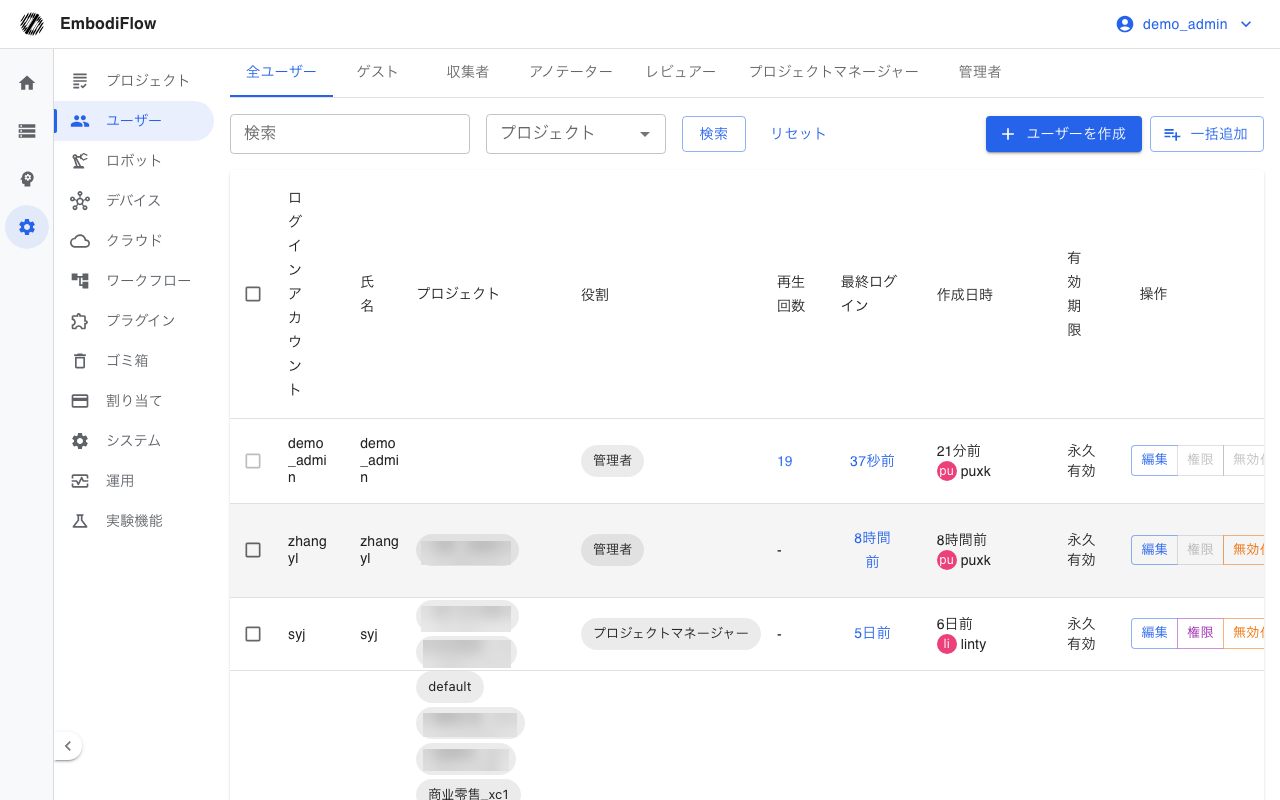1280x800 pixels.
Task: Open the home icon in left rail
Action: 27,83
